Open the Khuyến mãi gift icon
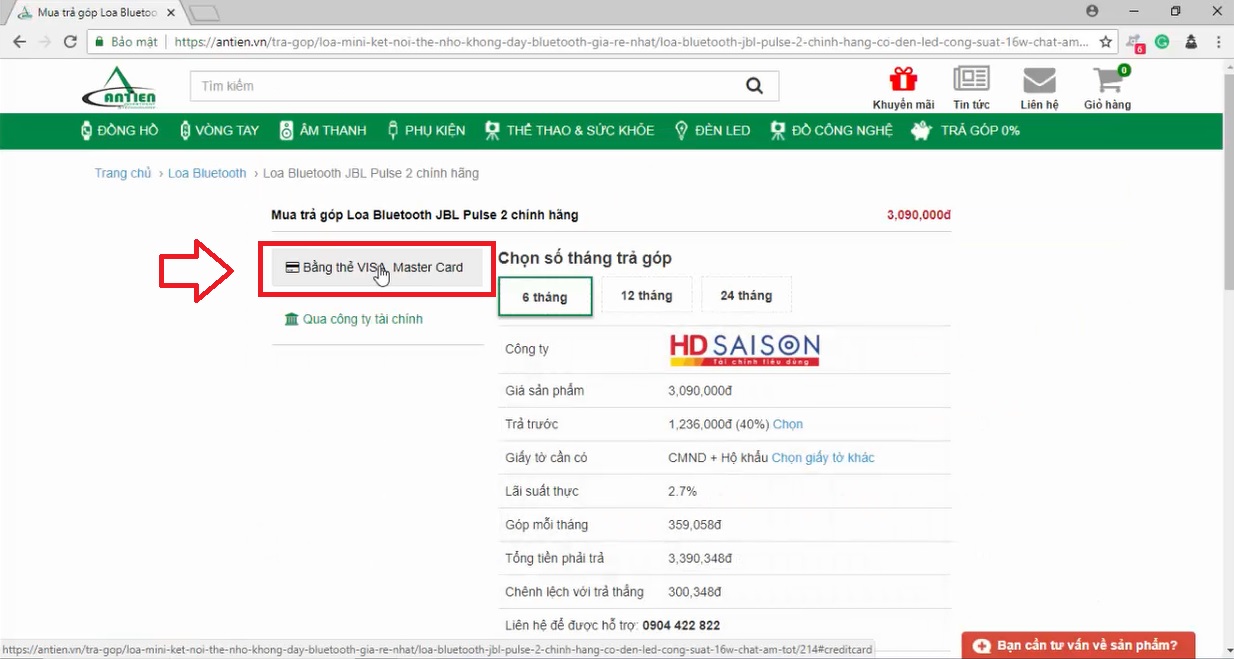 pos(903,80)
